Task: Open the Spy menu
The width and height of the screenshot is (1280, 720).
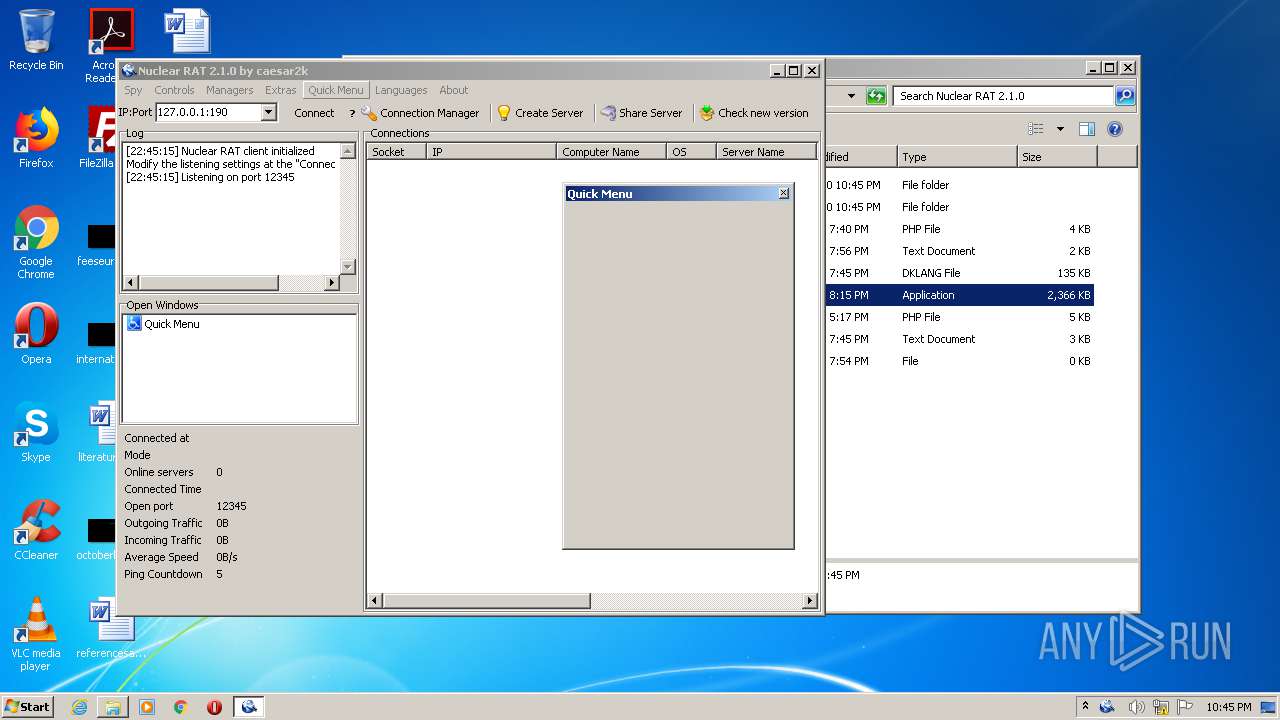Action: click(x=133, y=90)
